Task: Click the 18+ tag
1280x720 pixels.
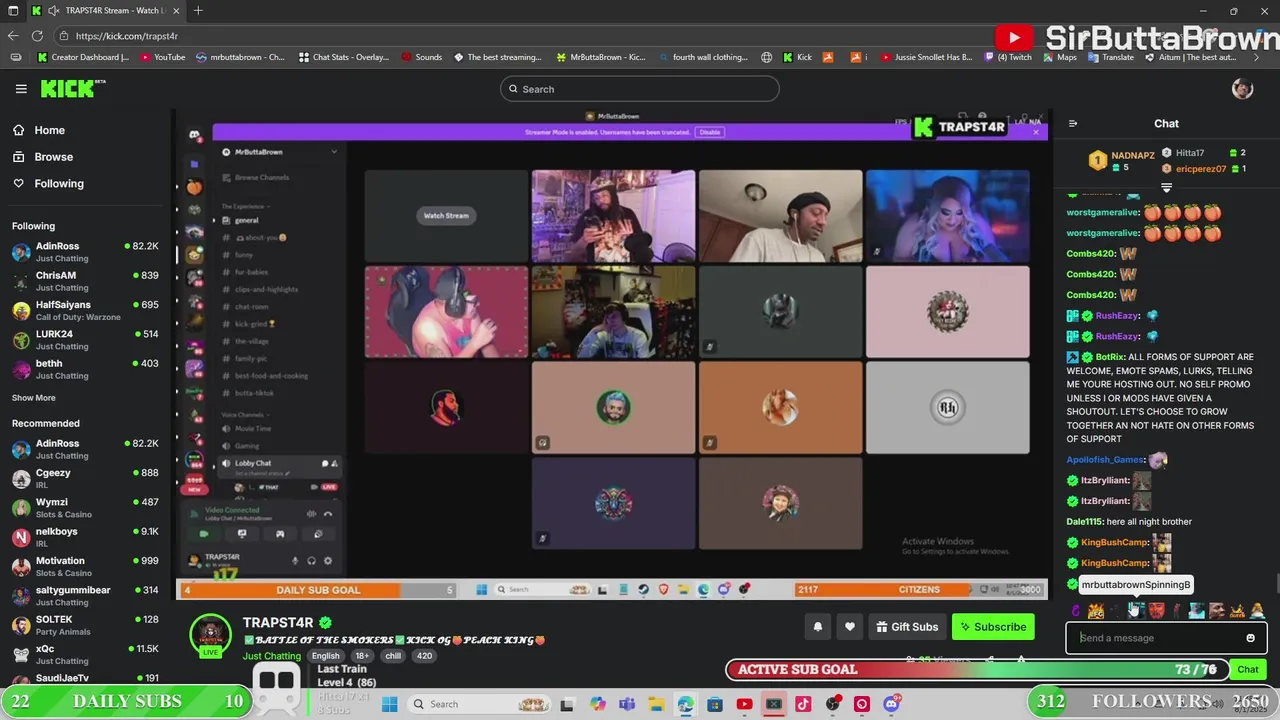Action: [x=362, y=656]
